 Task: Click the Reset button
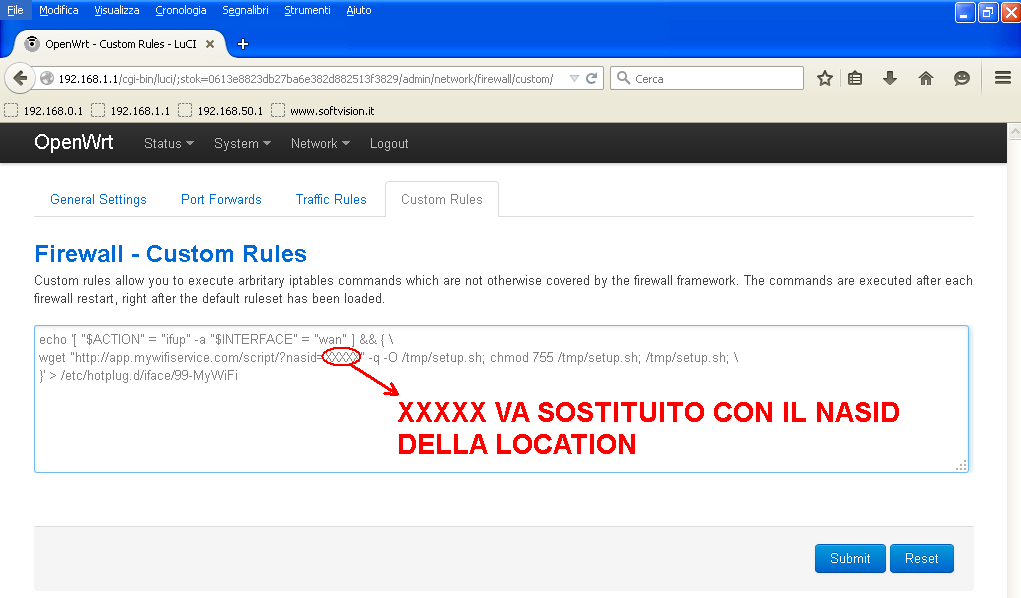tap(921, 558)
